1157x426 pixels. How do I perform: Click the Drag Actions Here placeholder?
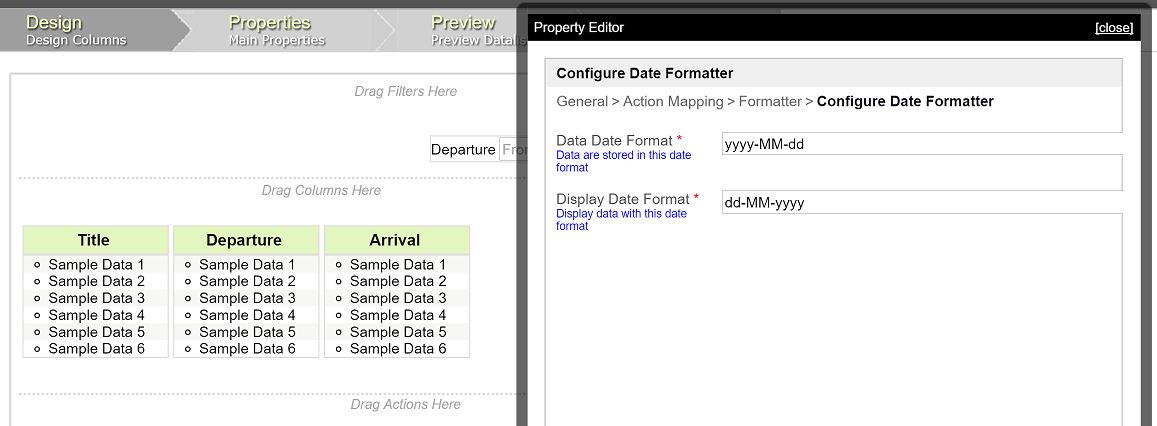[405, 404]
